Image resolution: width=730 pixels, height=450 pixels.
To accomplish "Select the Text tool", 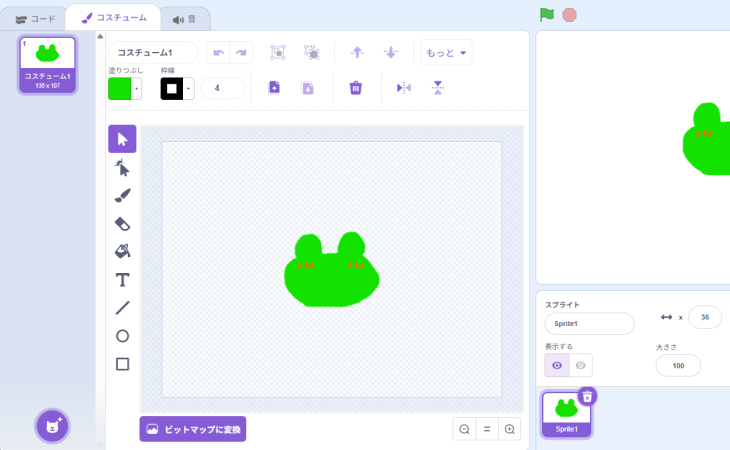I will point(122,280).
